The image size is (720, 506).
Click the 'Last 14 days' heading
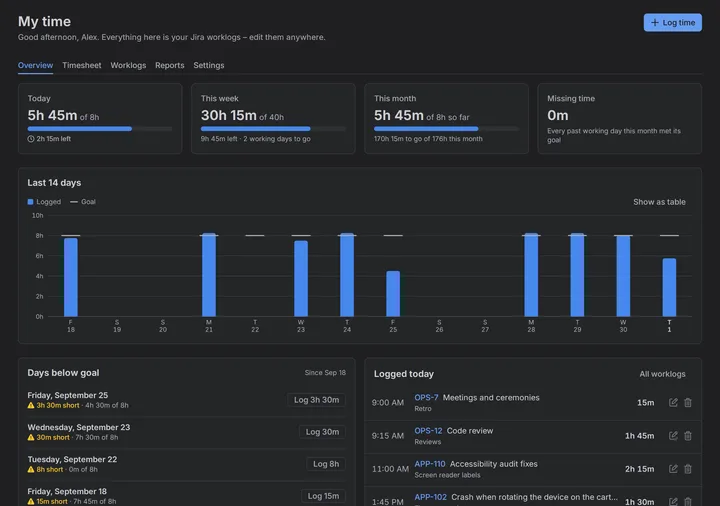pos(54,183)
